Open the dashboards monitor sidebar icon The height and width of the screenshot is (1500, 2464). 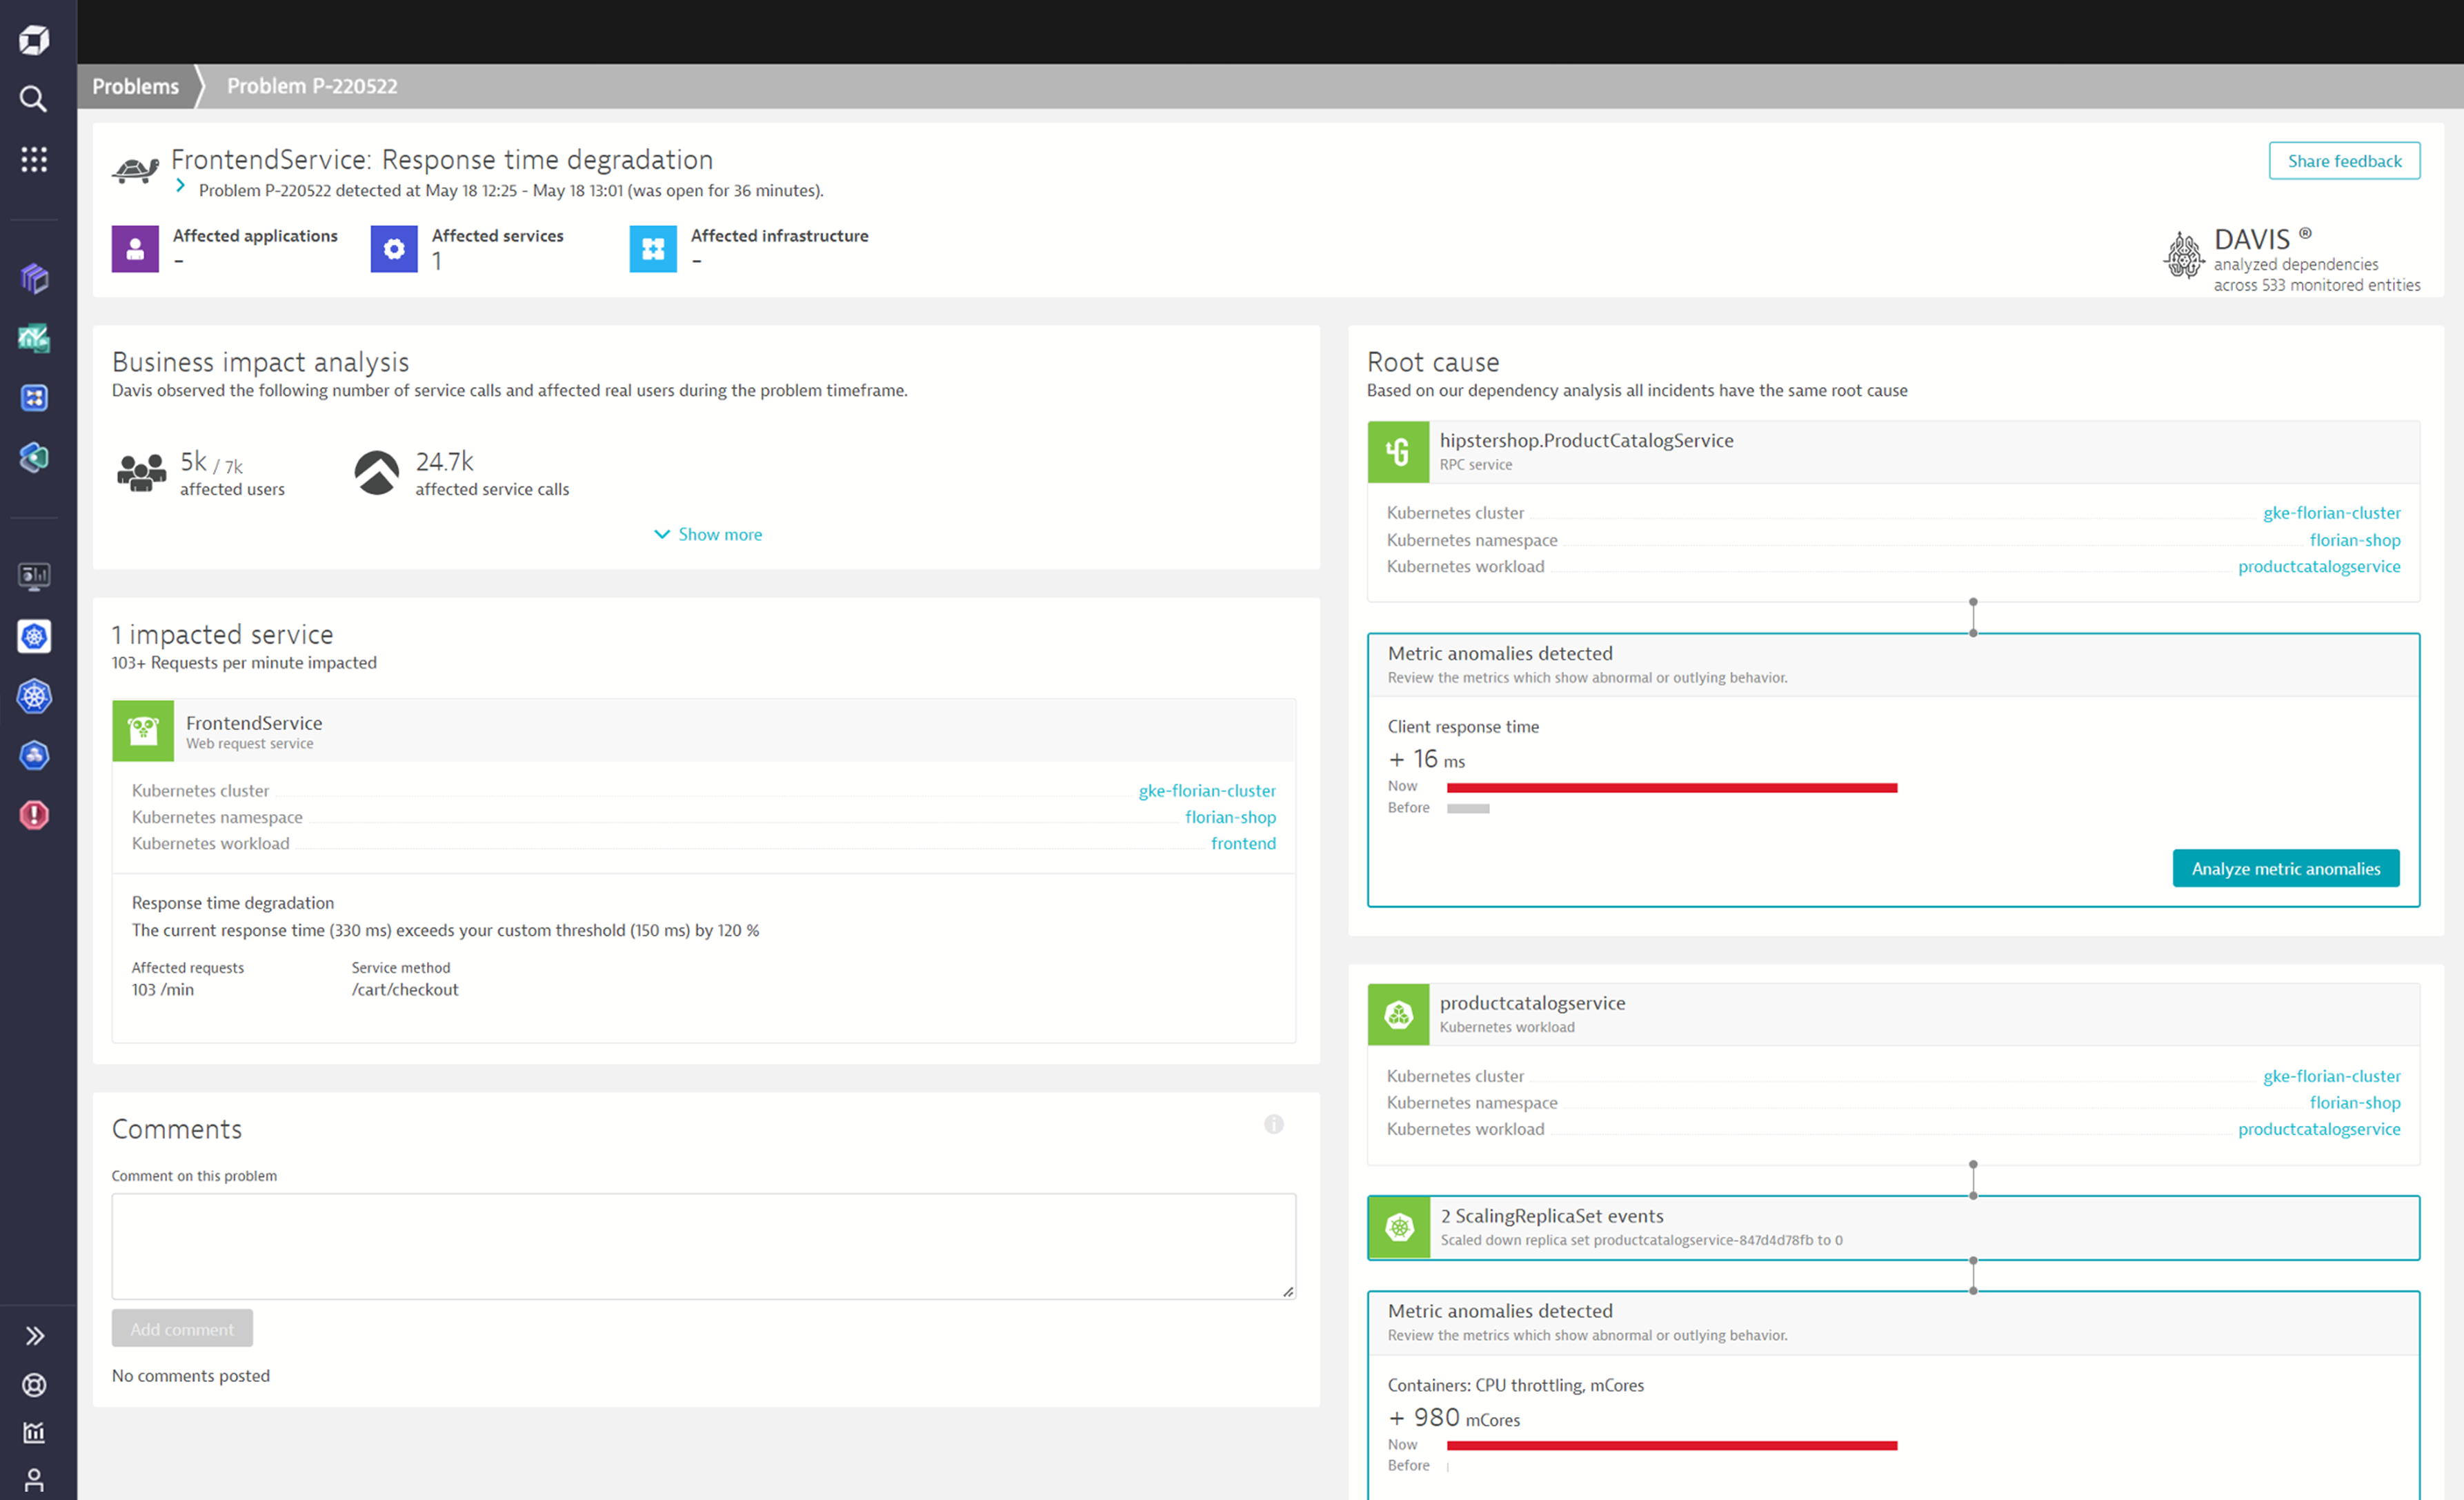tap(34, 576)
